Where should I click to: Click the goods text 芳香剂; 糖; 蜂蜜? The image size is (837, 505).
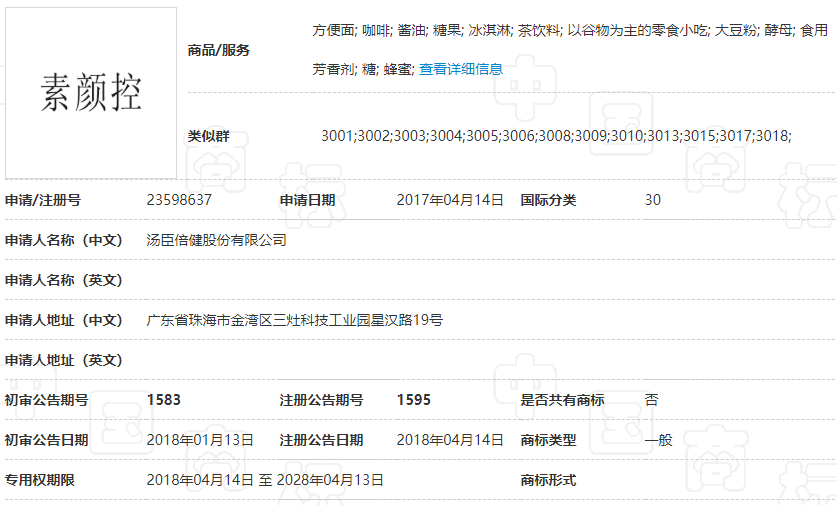362,69
